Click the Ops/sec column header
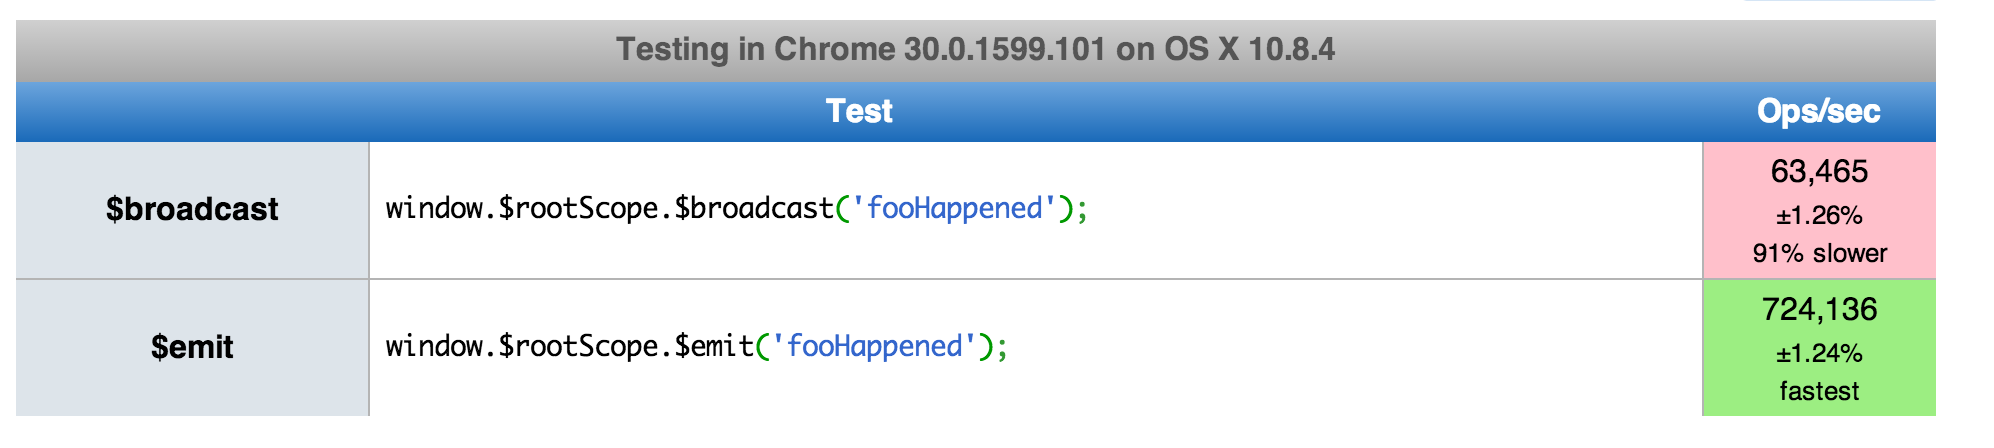The height and width of the screenshot is (448, 1994). point(1819,111)
